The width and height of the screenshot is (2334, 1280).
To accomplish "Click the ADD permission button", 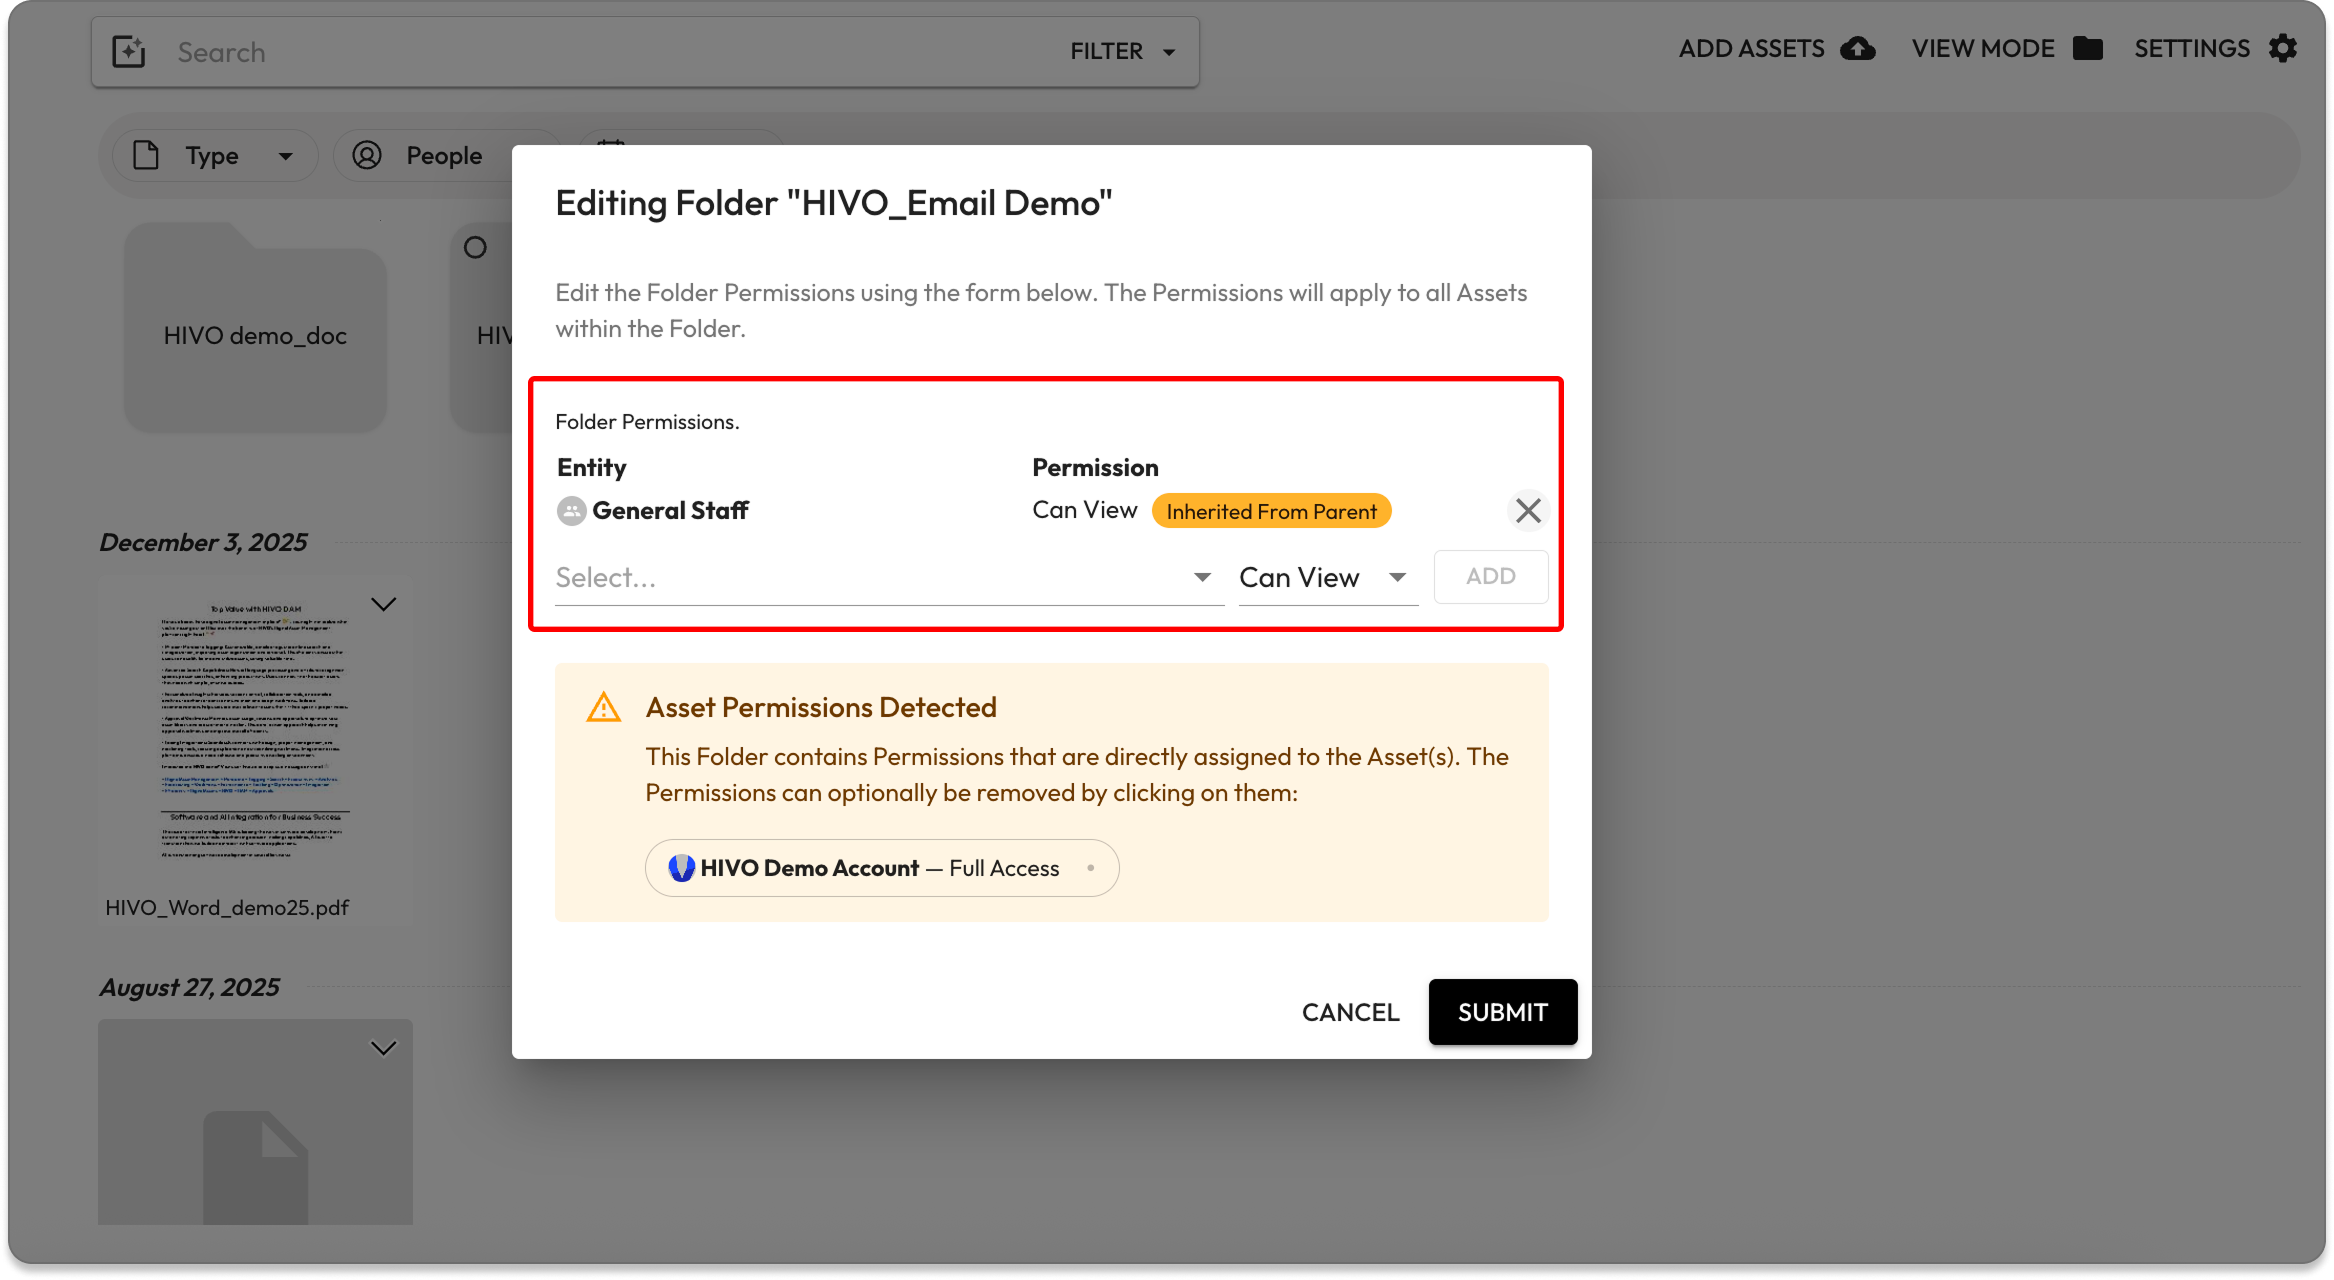I will tap(1490, 577).
